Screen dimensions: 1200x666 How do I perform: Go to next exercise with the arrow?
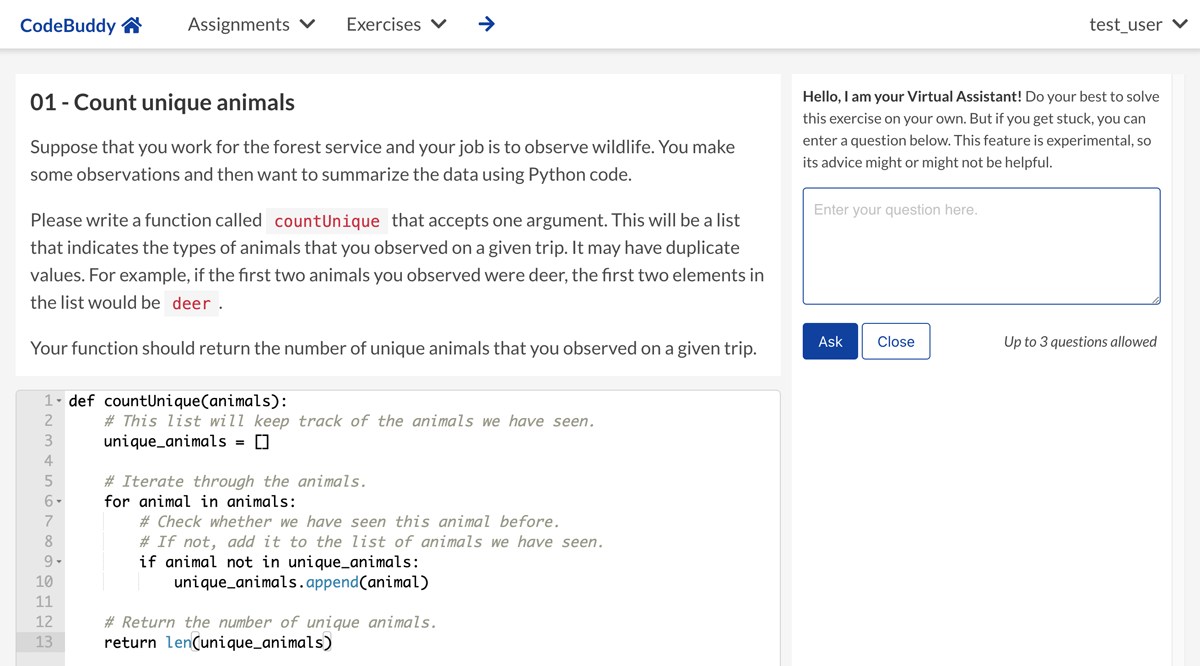click(x=486, y=24)
